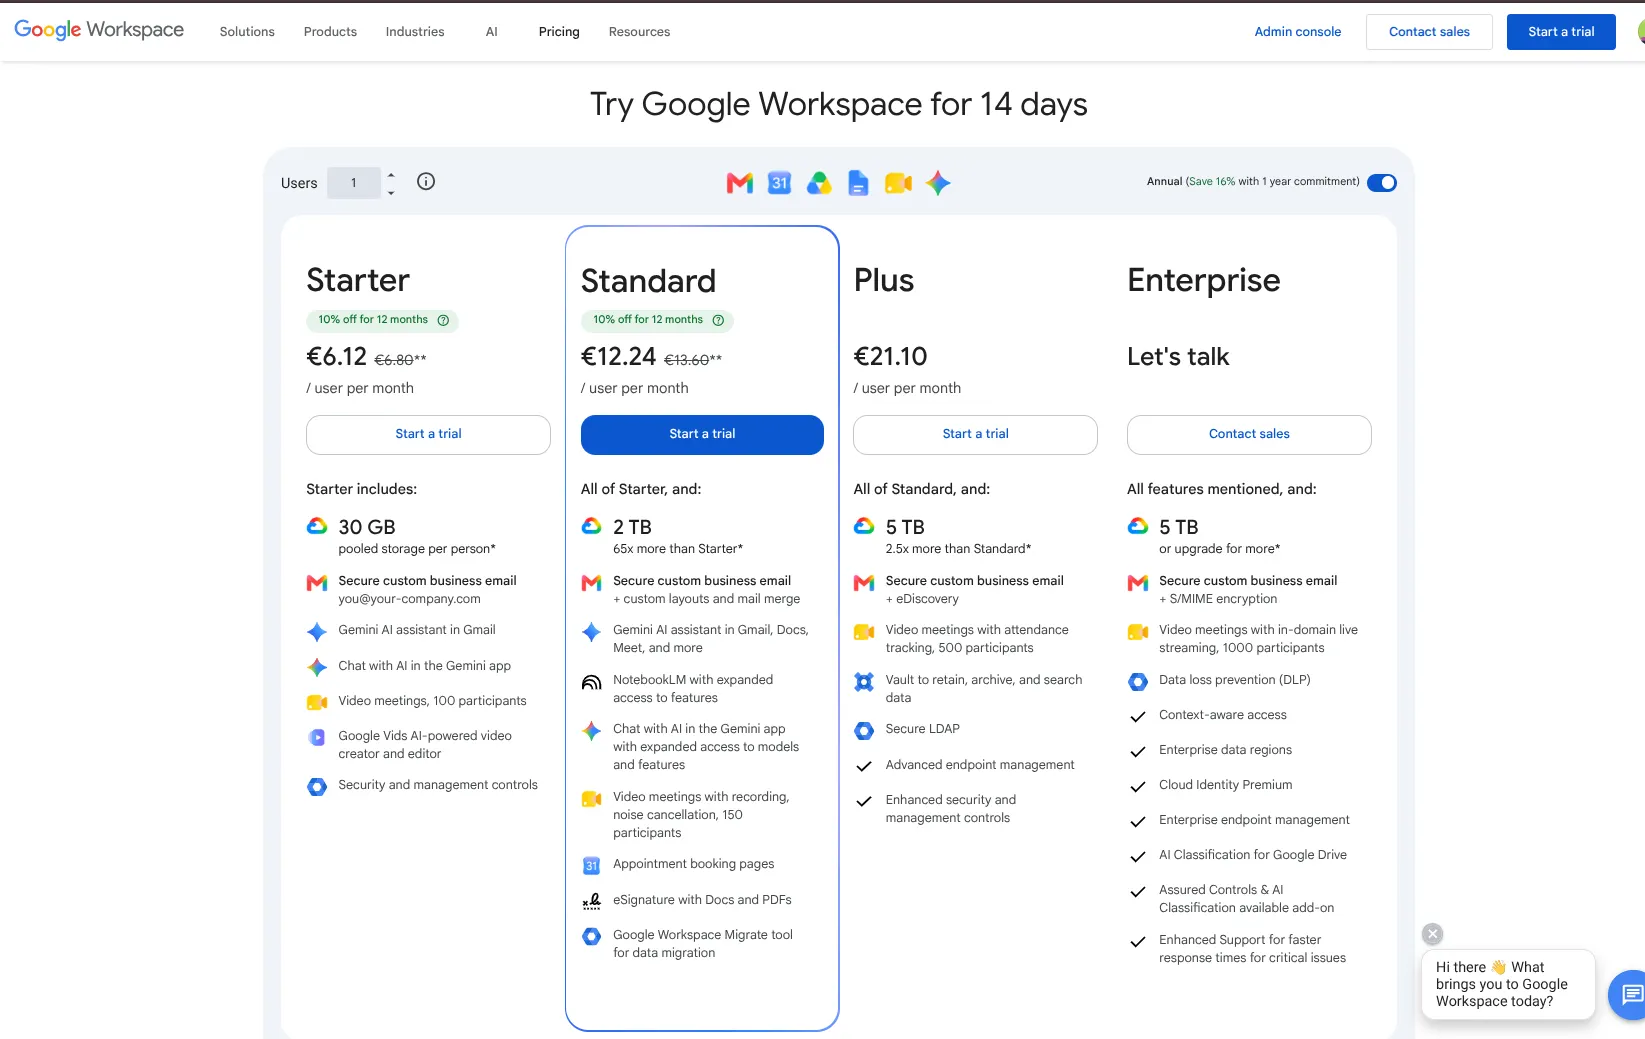
Task: Click Data loss prevention icon in Enterprise
Action: pos(1138,682)
